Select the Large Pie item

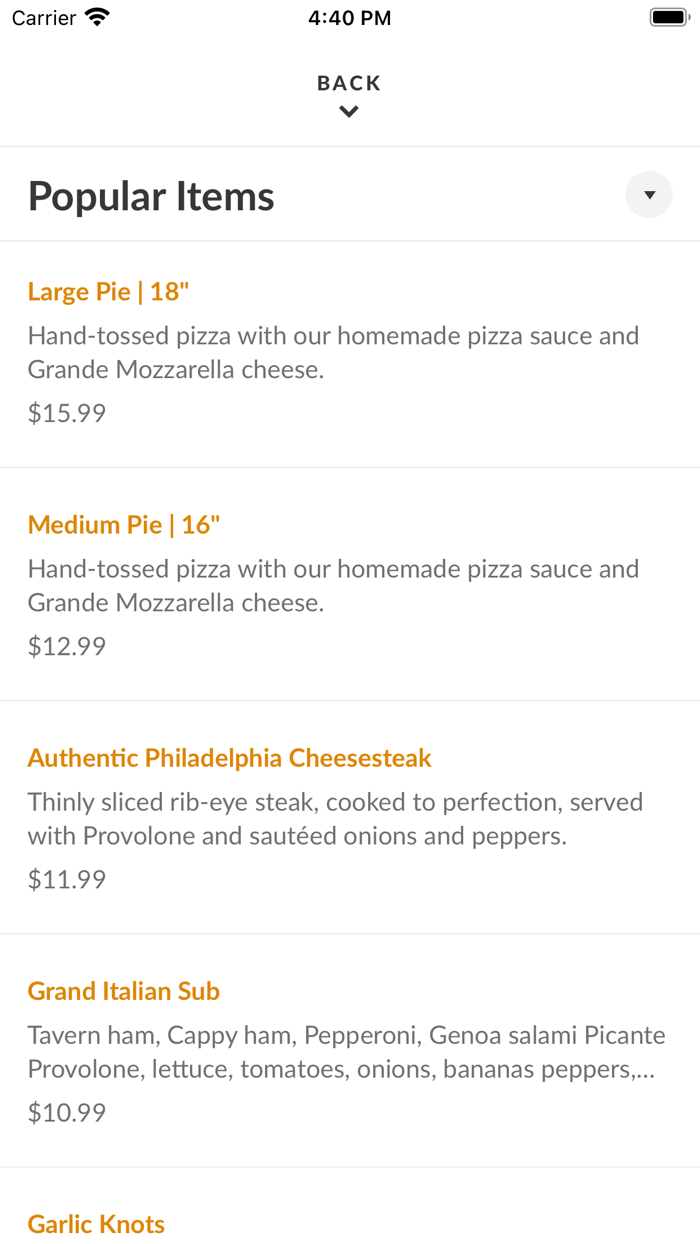109,292
